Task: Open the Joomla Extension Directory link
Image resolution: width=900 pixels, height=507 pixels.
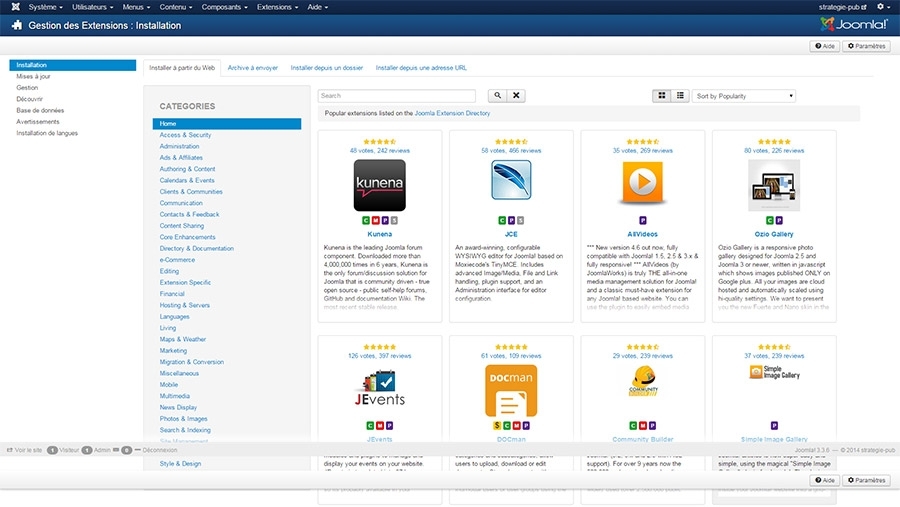Action: (452, 113)
